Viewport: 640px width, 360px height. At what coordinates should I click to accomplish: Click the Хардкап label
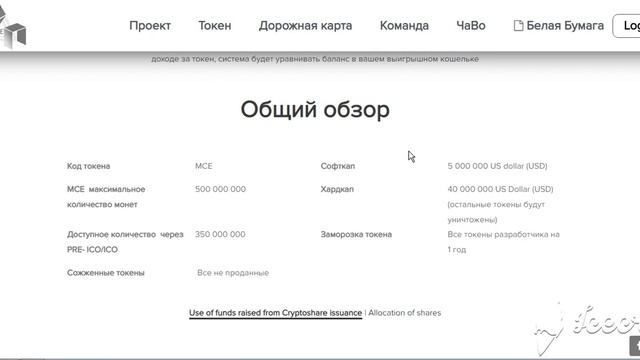(x=337, y=189)
